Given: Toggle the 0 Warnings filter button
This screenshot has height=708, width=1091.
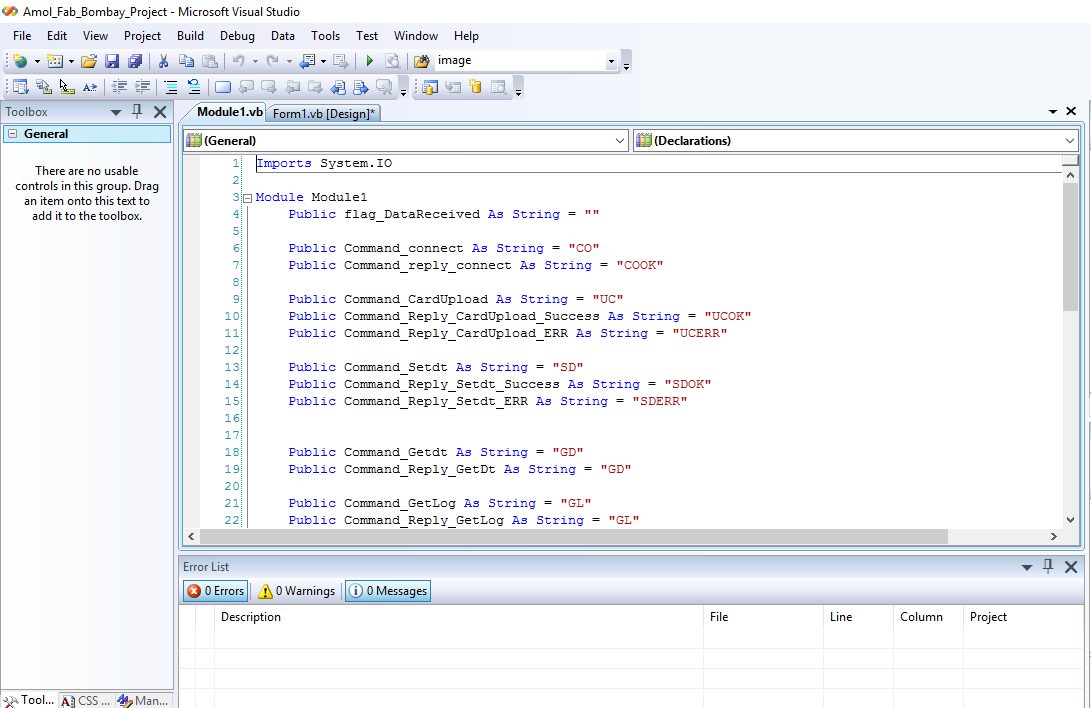Looking at the screenshot, I should 296,591.
